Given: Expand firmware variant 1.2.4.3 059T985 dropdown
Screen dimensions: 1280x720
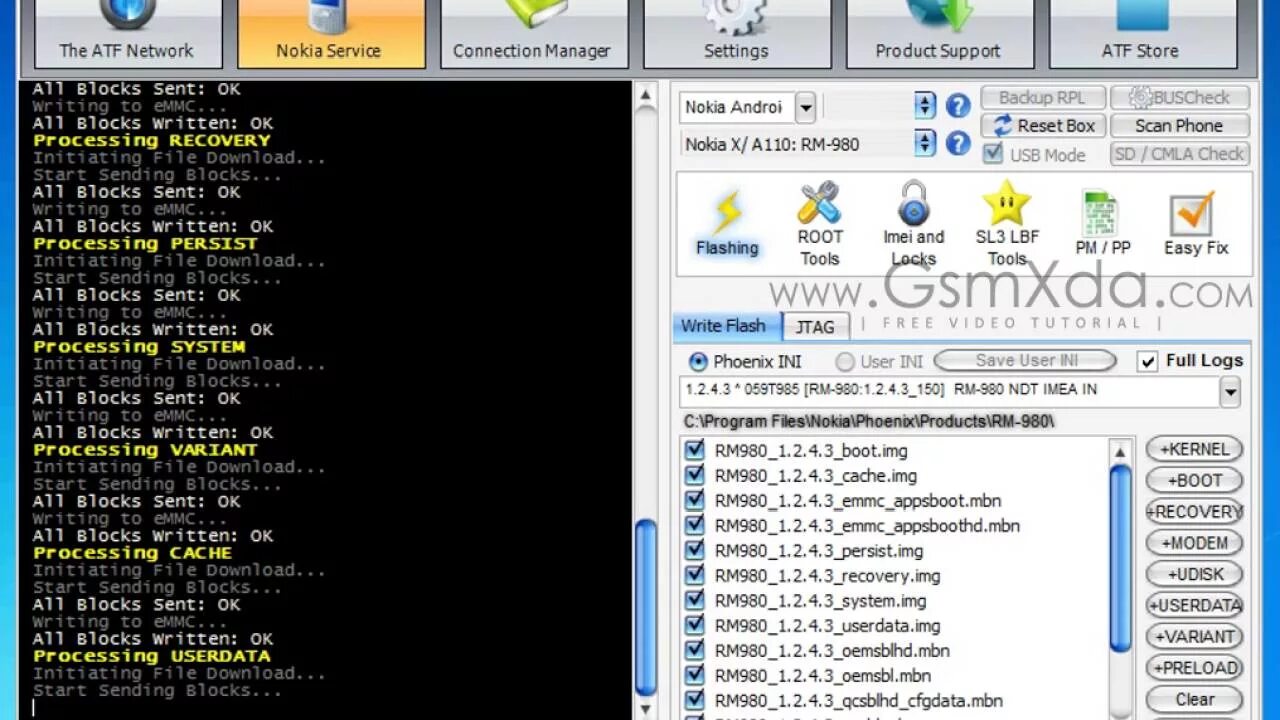Looking at the screenshot, I should [x=1230, y=391].
